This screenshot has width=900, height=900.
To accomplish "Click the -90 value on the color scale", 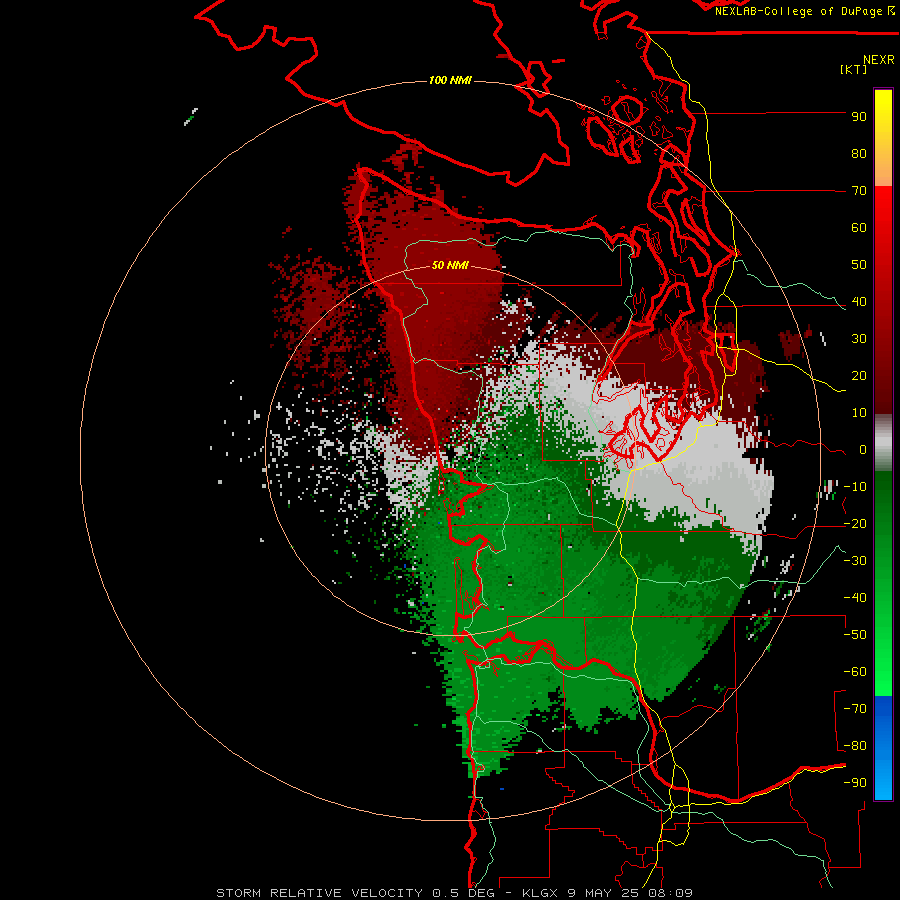I will coord(855,783).
